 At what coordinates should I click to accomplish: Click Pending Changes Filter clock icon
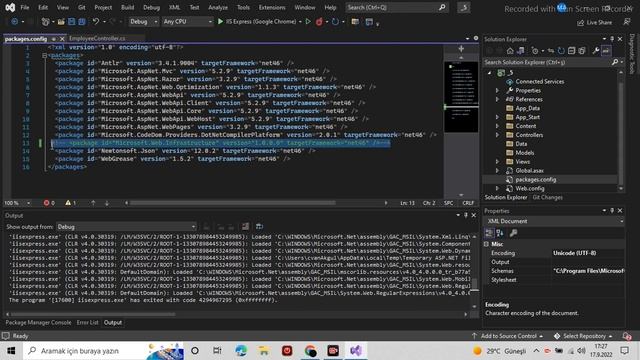pos(535,51)
